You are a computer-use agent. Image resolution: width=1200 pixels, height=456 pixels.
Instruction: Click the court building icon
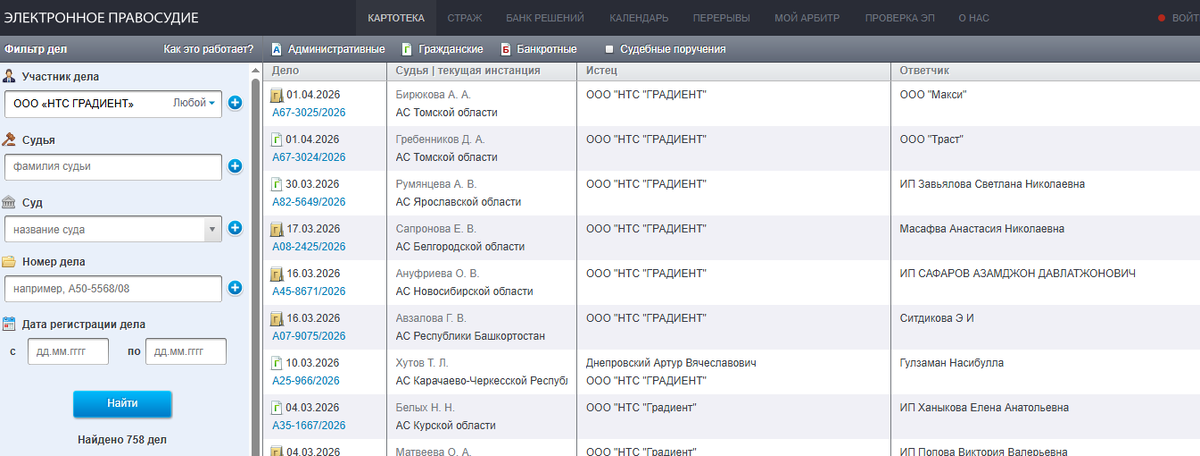[x=10, y=202]
